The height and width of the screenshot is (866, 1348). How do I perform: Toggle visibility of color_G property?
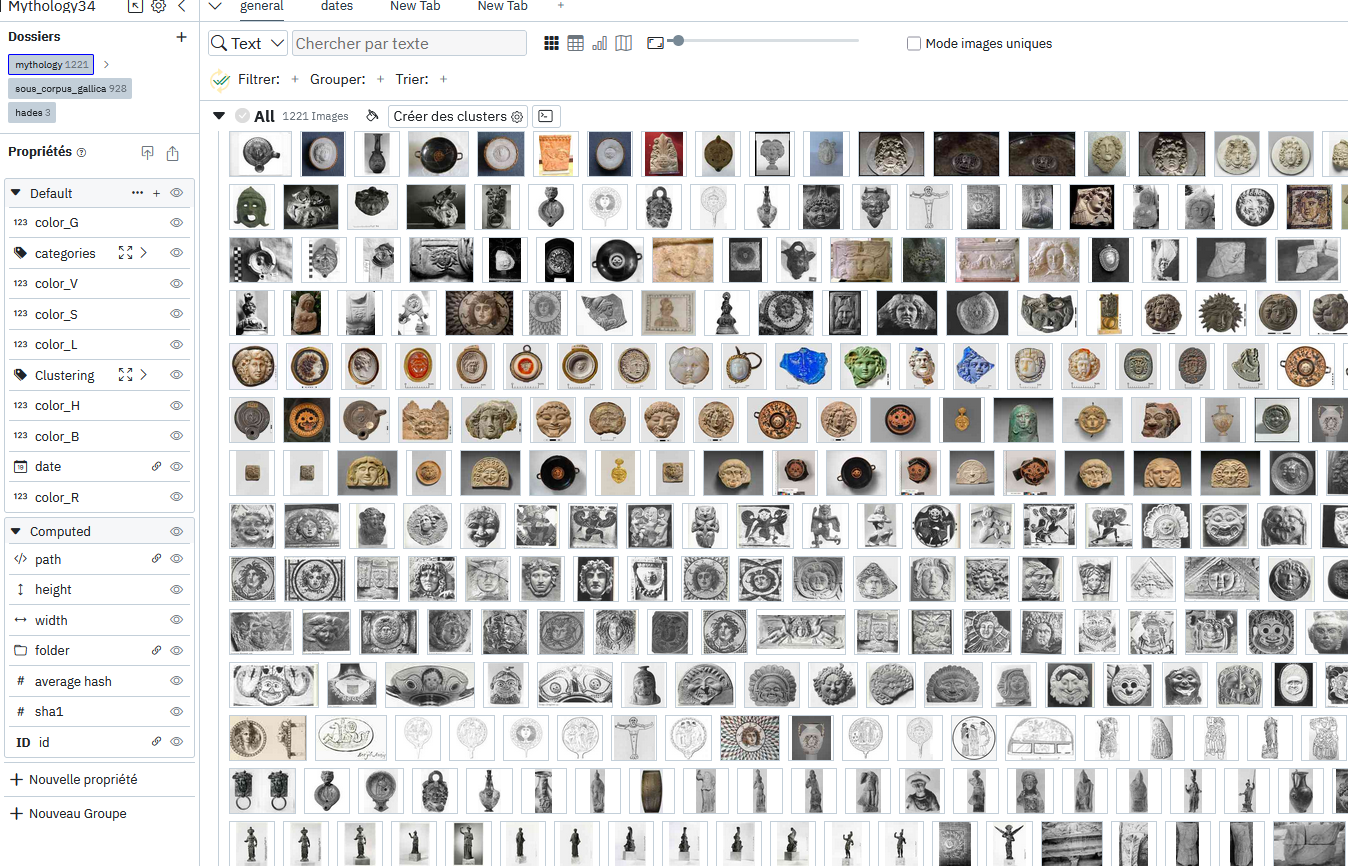[x=176, y=223]
